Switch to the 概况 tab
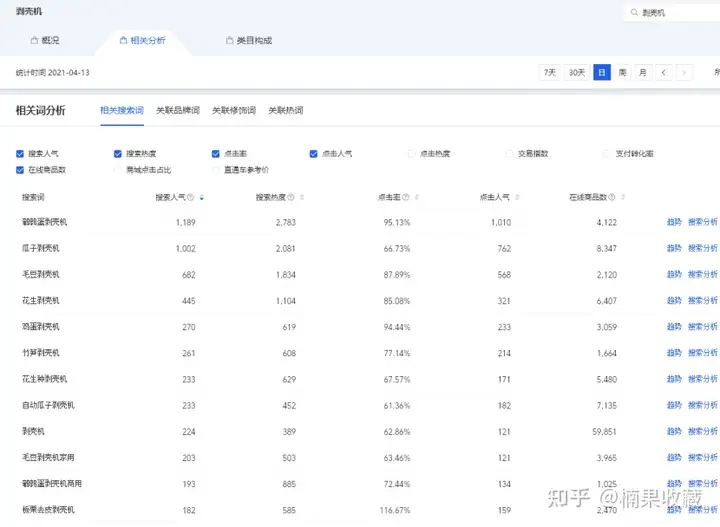The image size is (720, 527). click(45, 40)
